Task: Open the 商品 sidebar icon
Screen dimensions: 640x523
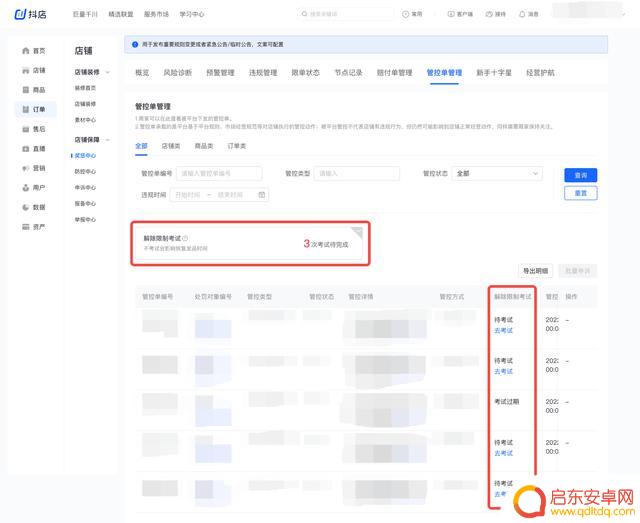Action: coord(26,90)
